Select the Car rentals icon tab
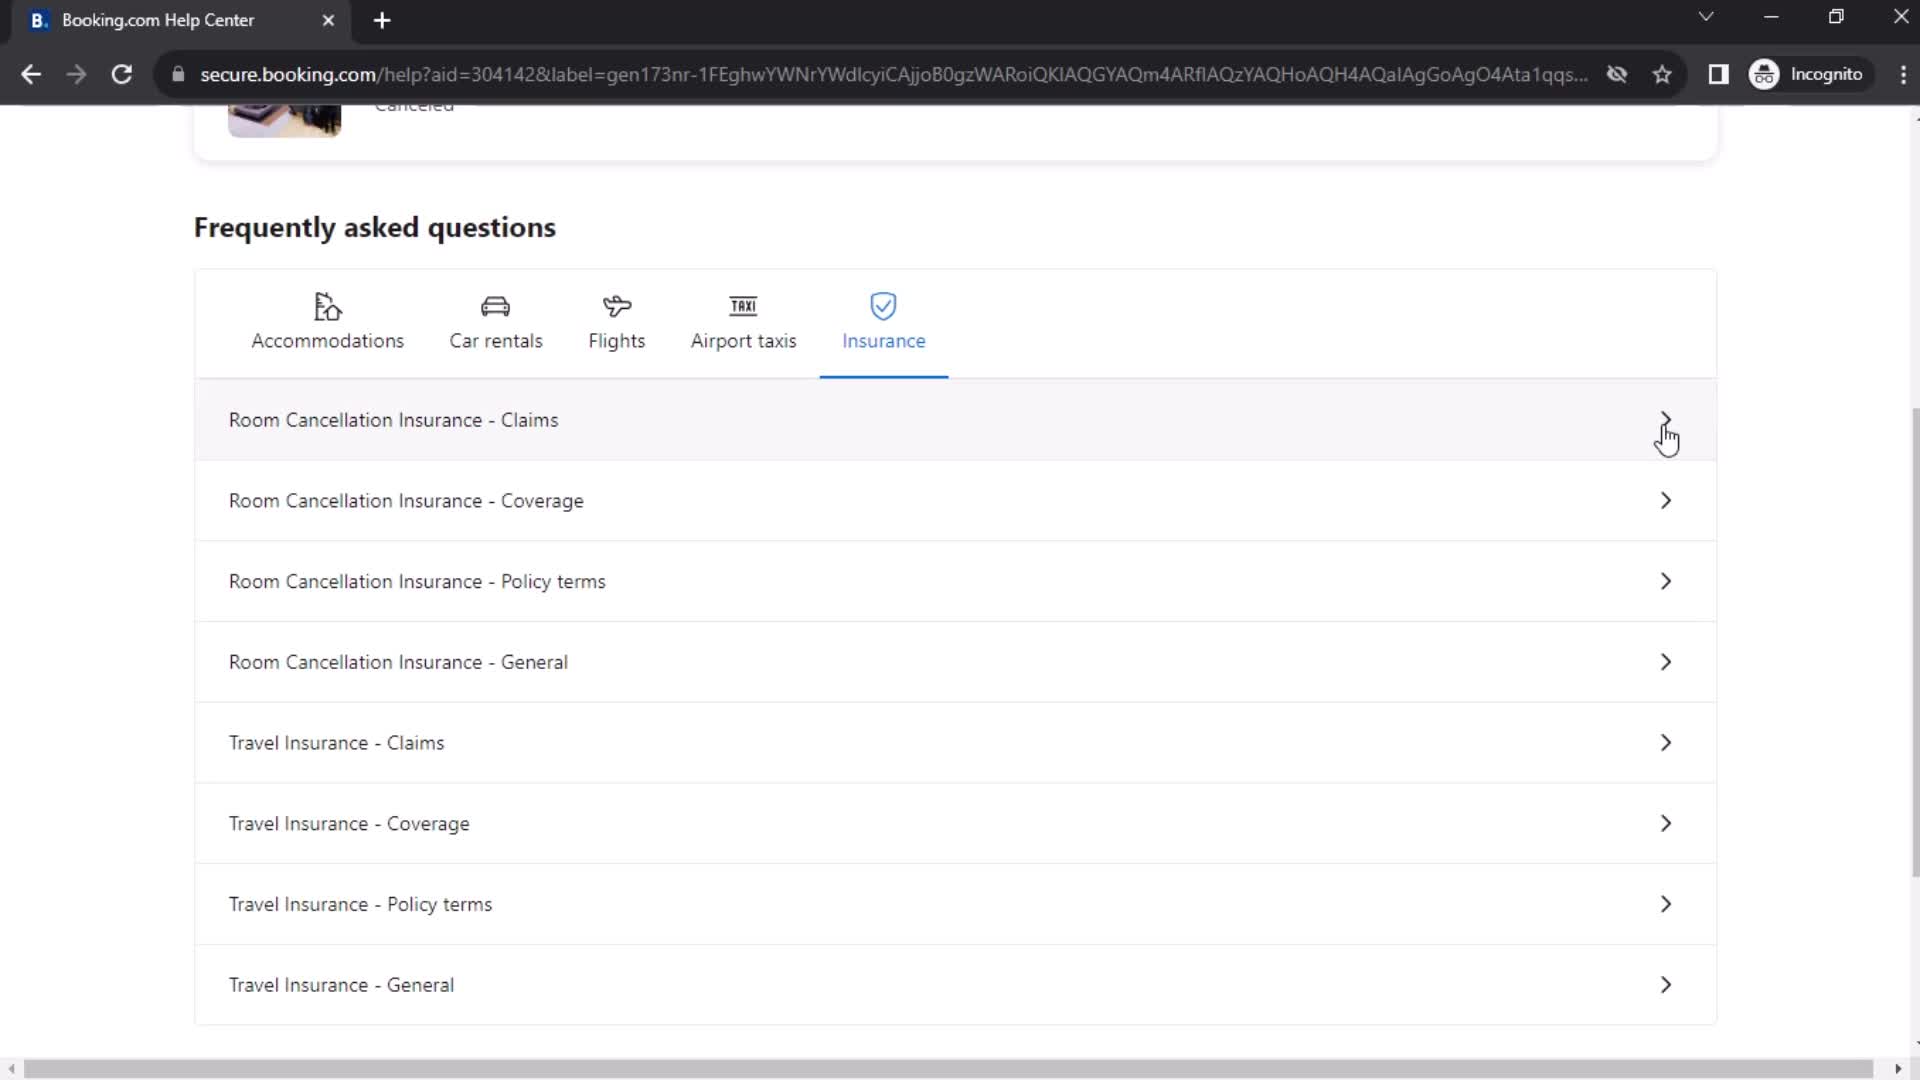Screen dimensions: 1920x1080 point(496,320)
